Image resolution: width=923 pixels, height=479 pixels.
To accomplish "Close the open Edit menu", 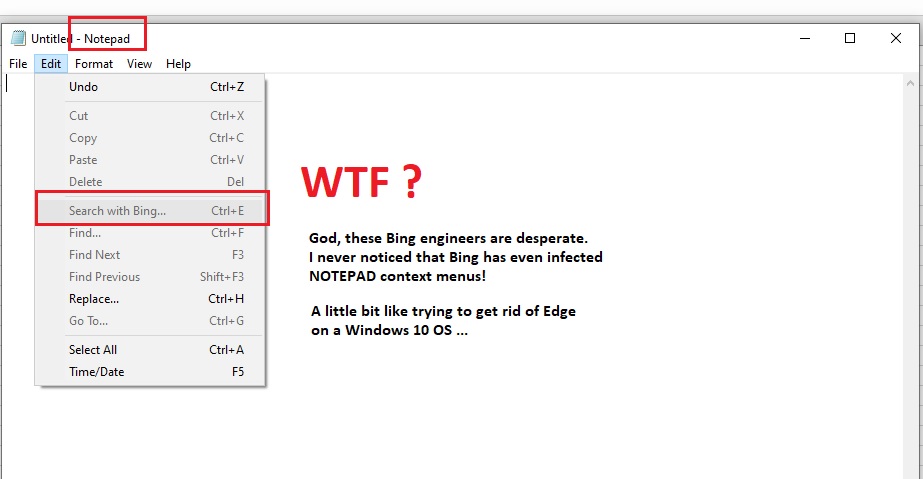I will point(51,64).
